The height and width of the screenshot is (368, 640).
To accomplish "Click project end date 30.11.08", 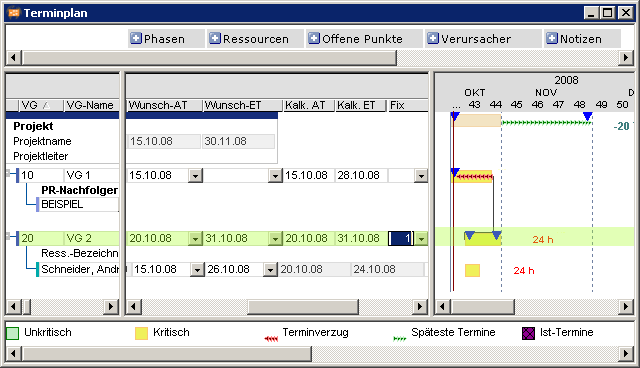I will tap(238, 142).
